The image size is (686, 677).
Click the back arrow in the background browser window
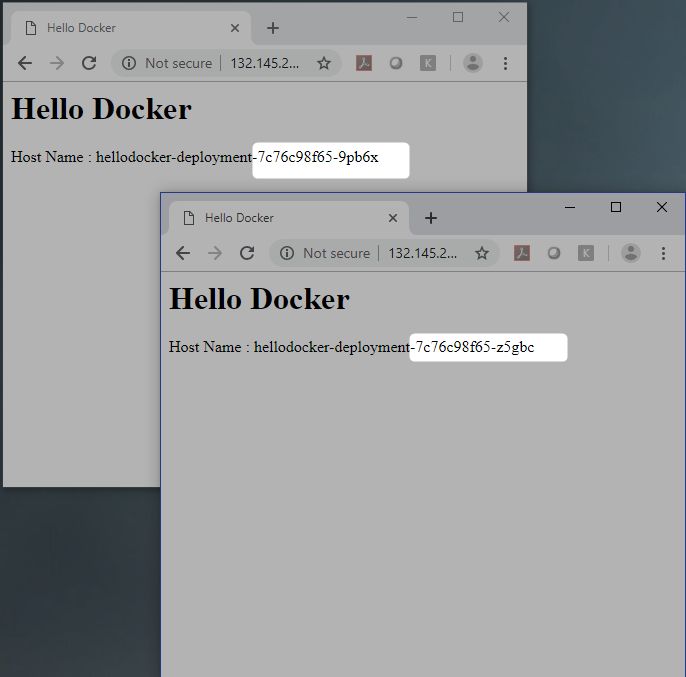coord(25,63)
